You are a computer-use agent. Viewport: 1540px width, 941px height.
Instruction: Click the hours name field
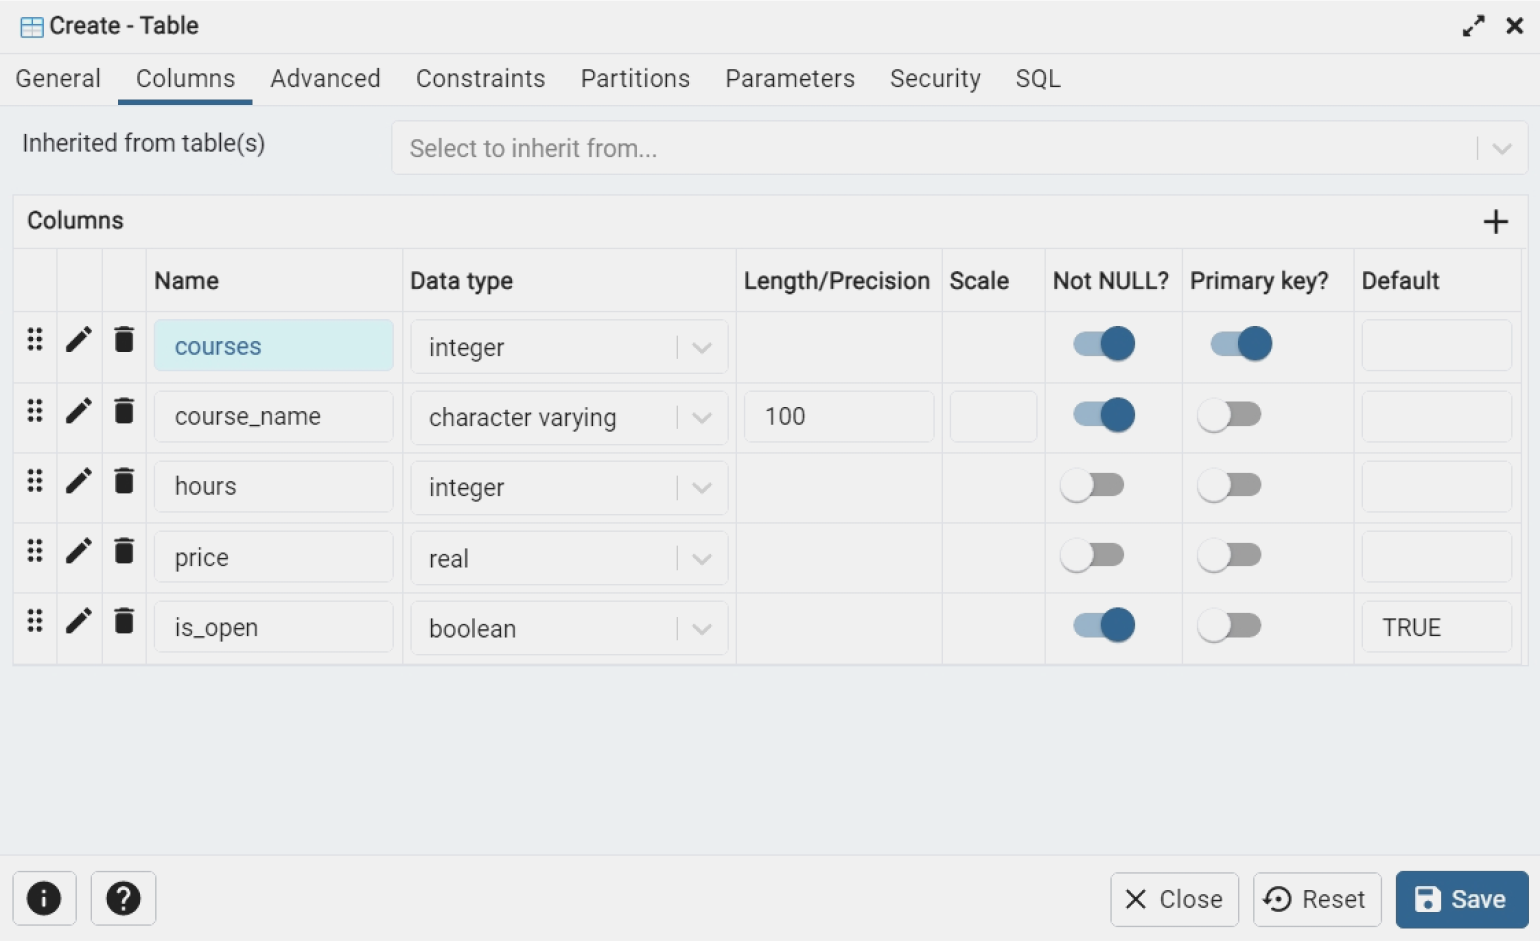click(273, 486)
